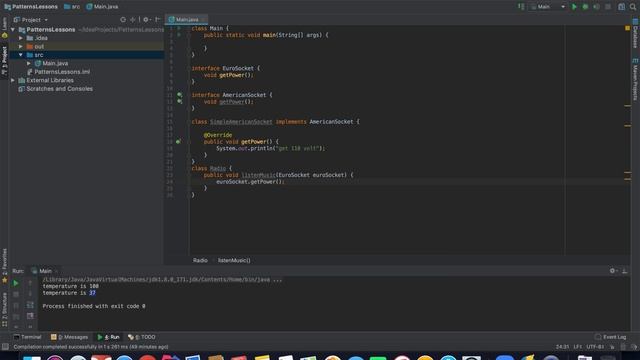Open the Learn tool window on left edge
The width and height of the screenshot is (640, 360).
pos(4,28)
